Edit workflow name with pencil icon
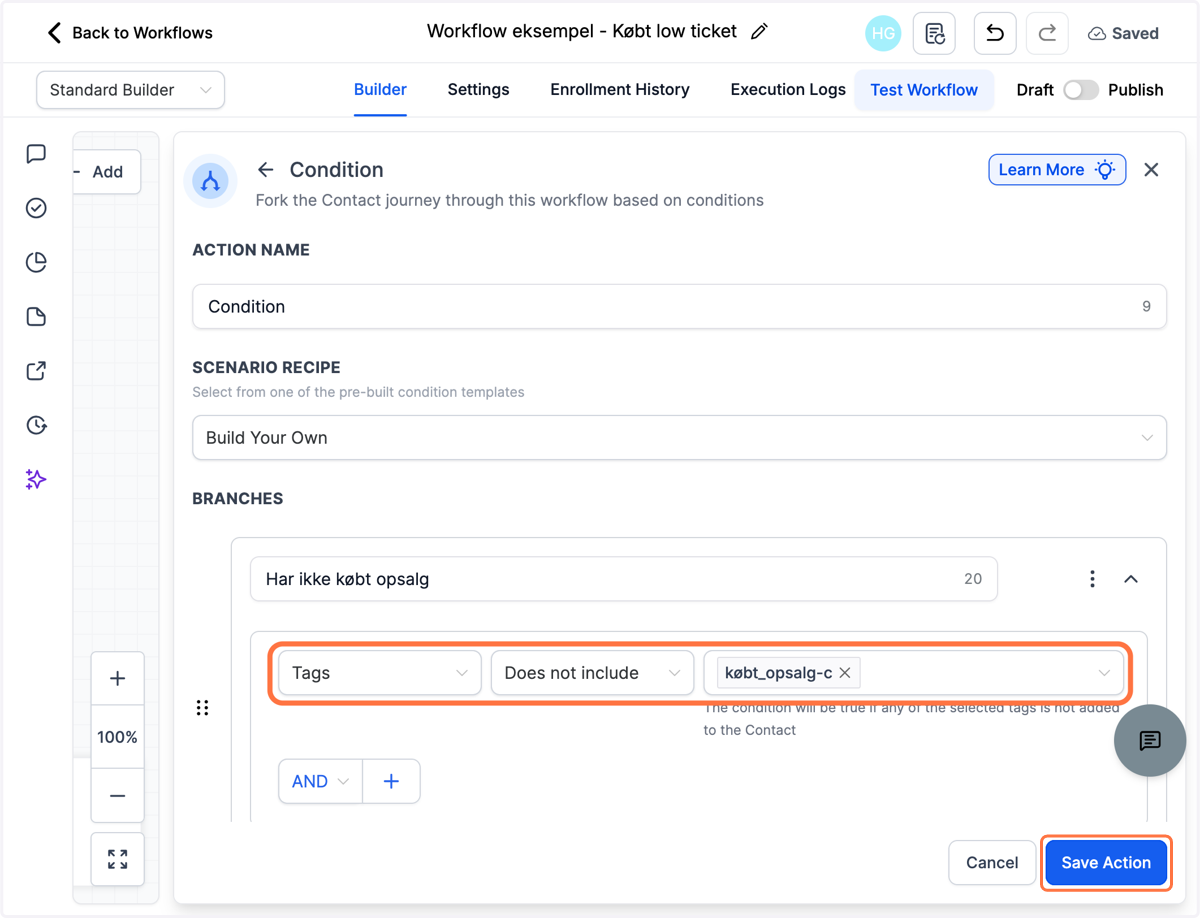The image size is (1200, 918). [x=759, y=32]
